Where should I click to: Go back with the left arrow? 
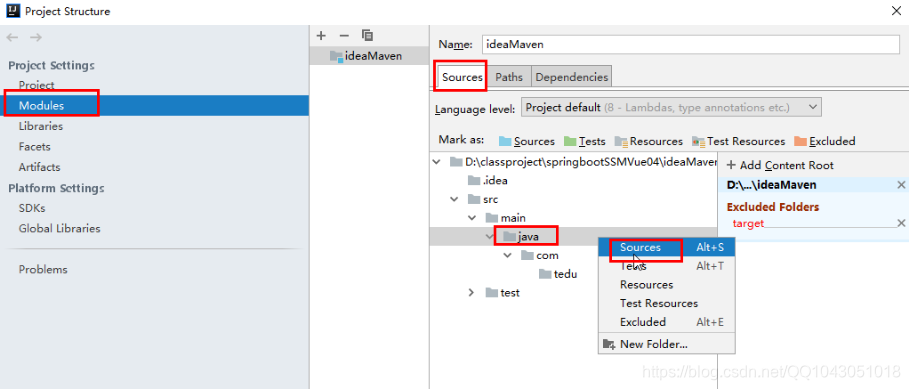pos(12,38)
